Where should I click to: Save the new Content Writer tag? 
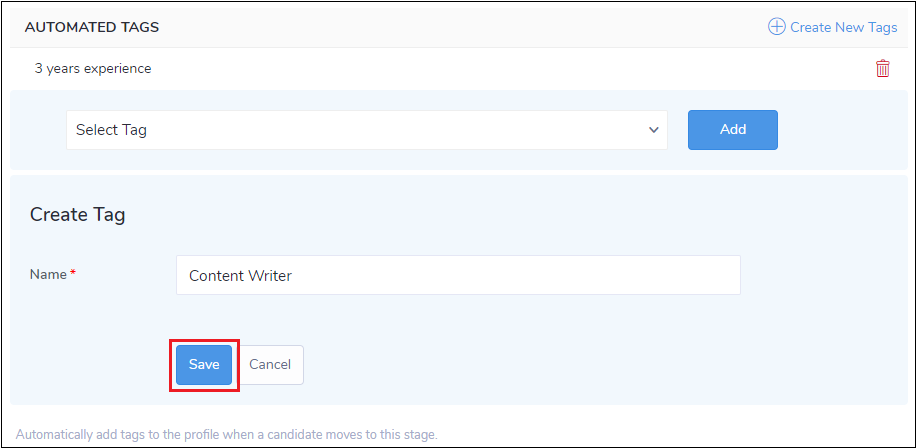tap(204, 365)
